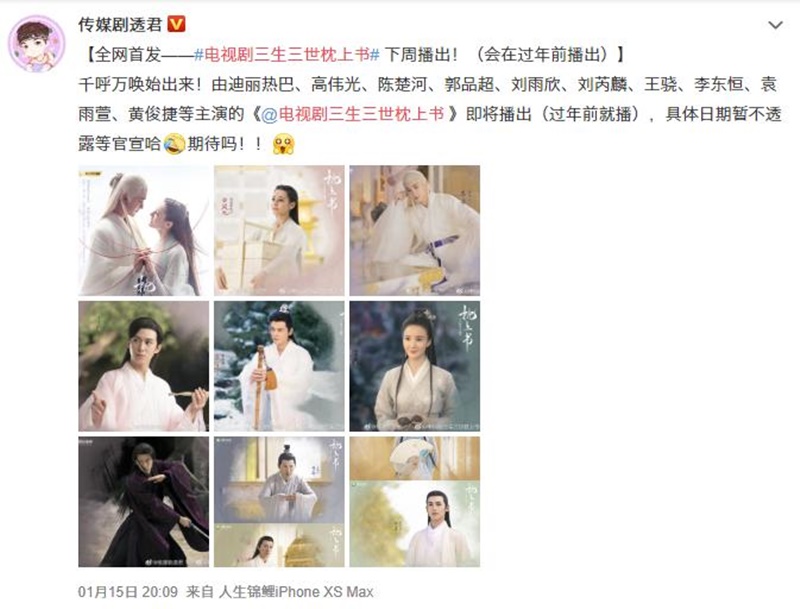Screen dimensions: 800x609
Task: Open the last photo with fan and man
Action: click(415, 502)
